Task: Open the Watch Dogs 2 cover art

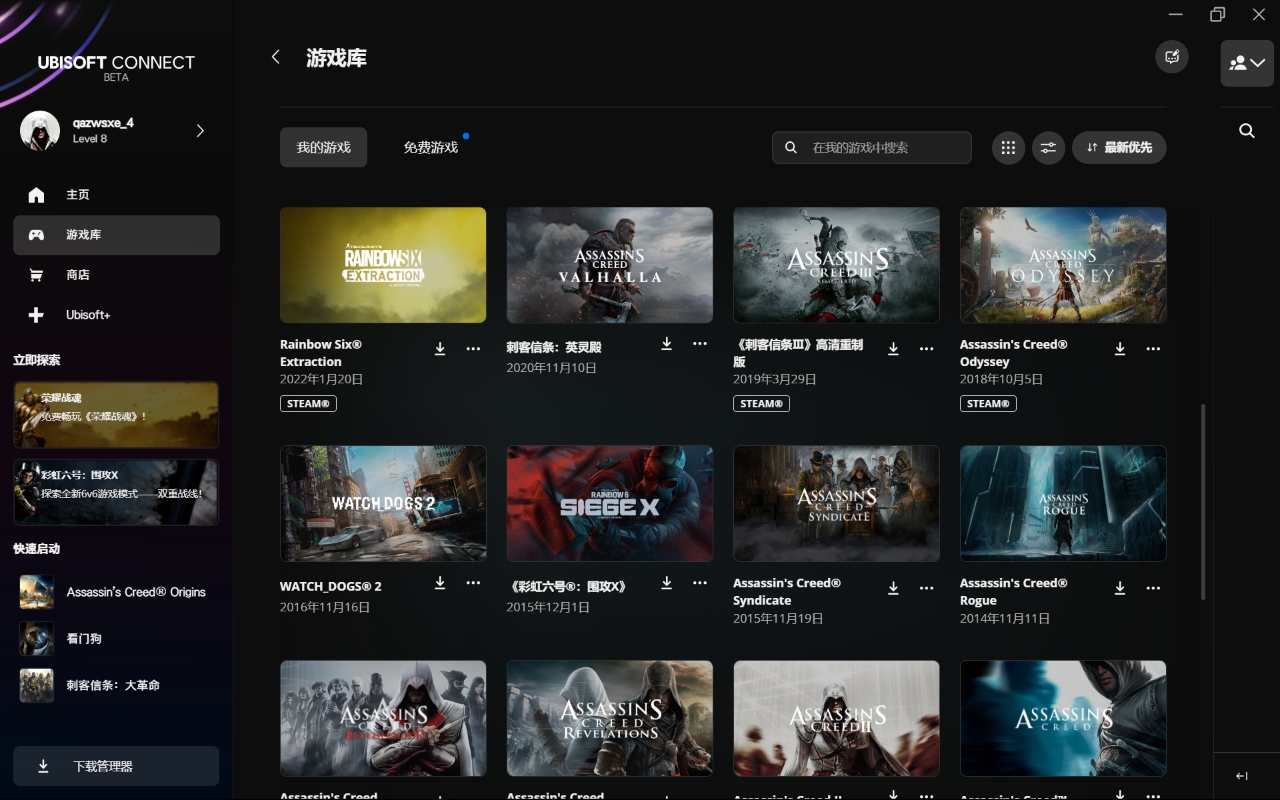Action: pos(383,503)
